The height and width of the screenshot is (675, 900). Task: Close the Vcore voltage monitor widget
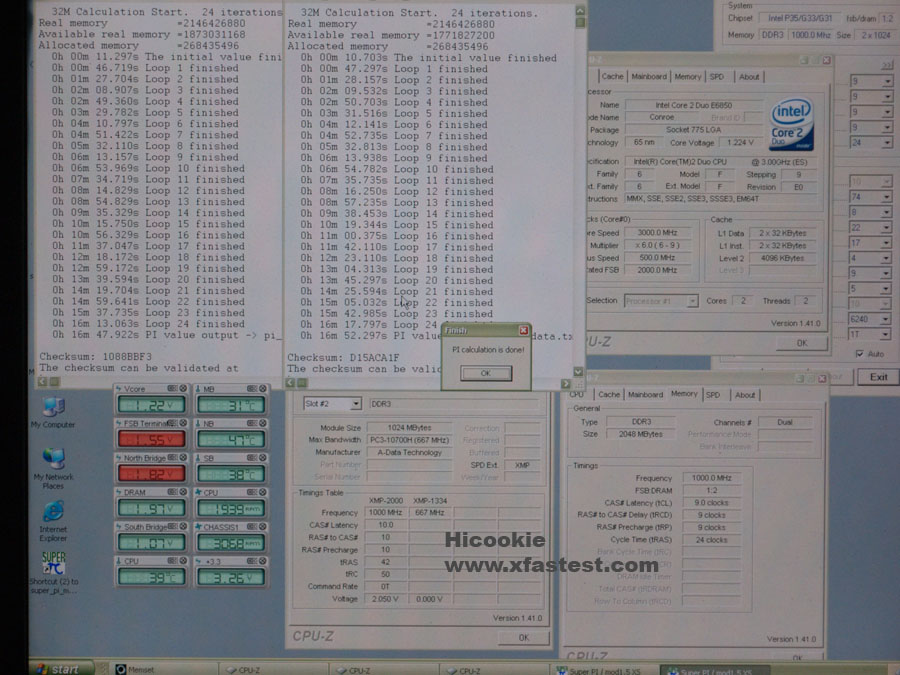tap(184, 388)
